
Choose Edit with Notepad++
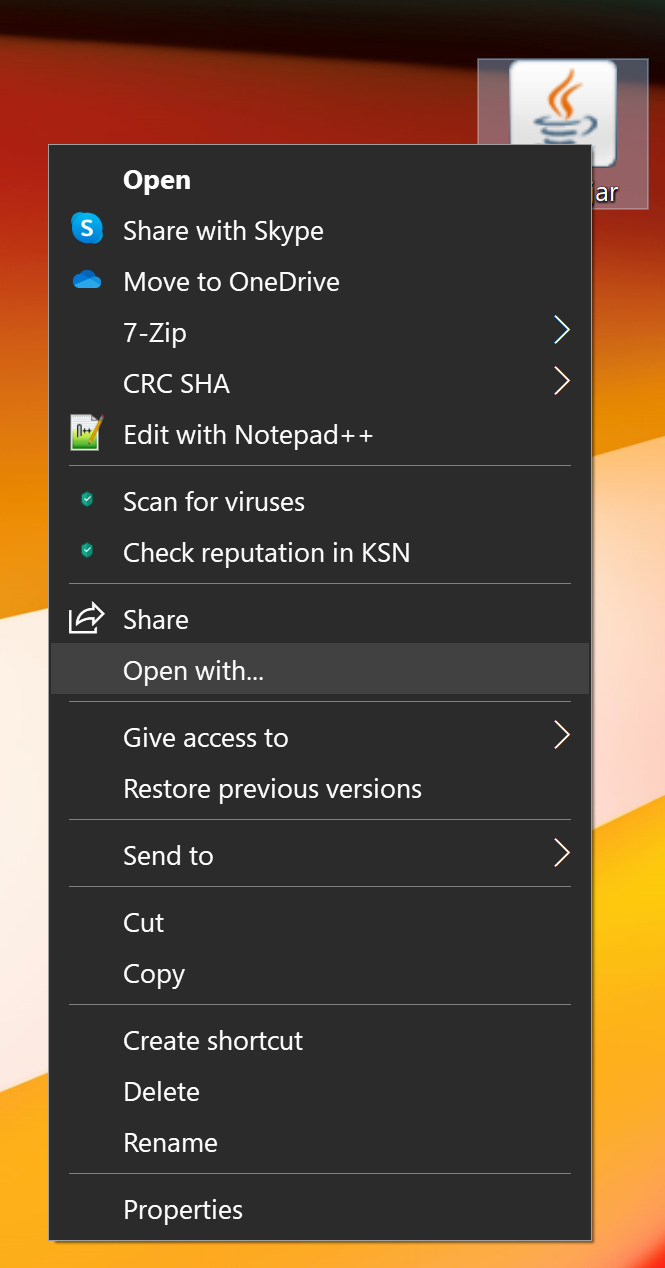(320, 435)
